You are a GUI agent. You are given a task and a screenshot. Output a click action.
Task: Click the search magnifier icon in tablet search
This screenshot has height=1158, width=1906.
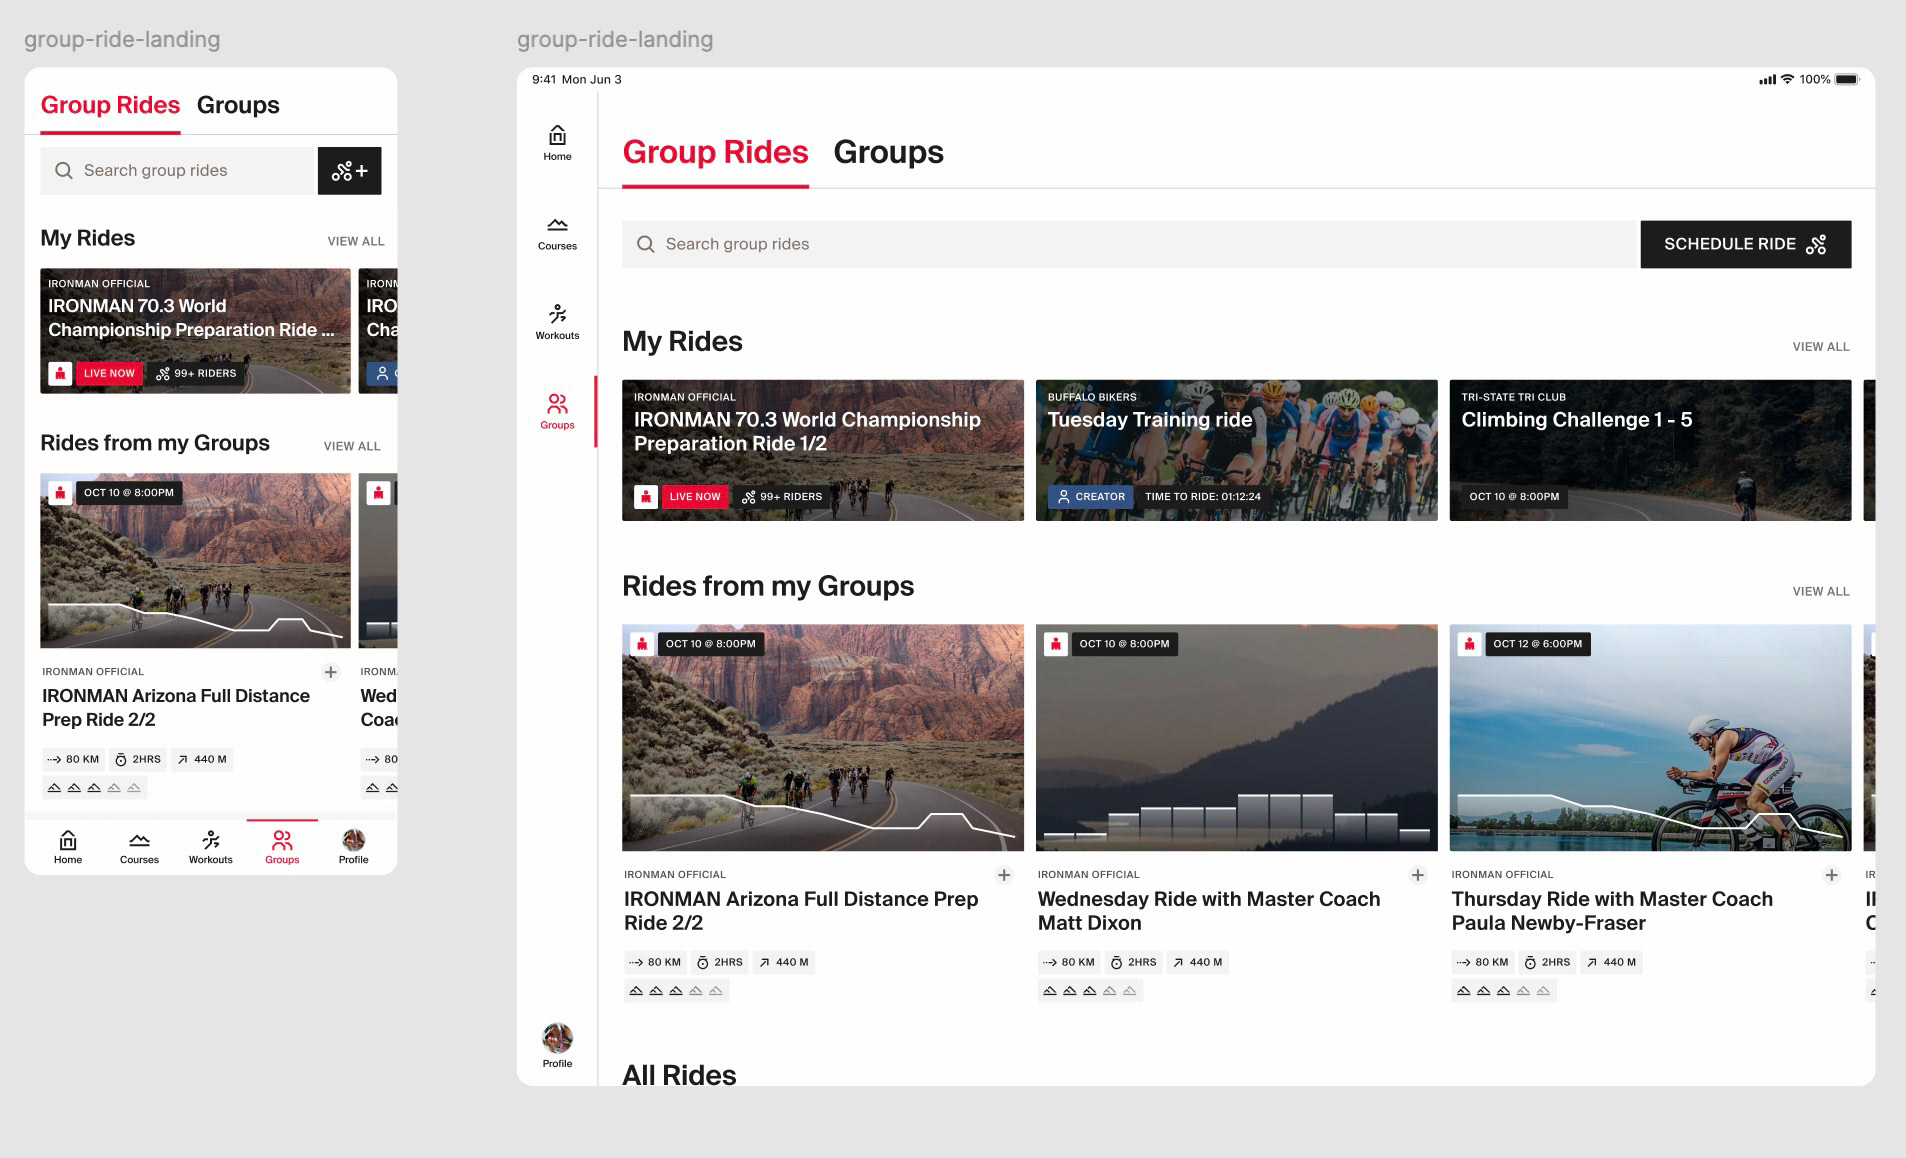click(646, 244)
